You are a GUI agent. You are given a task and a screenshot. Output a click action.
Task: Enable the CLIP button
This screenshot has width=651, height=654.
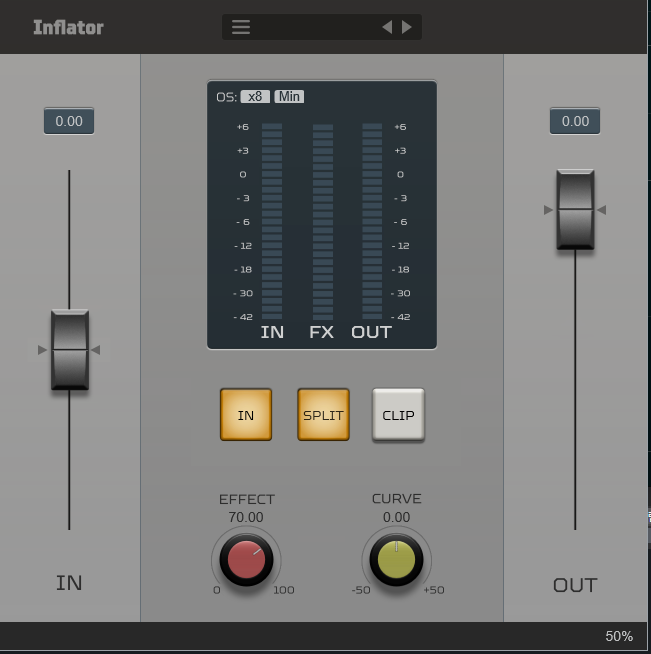pos(398,415)
